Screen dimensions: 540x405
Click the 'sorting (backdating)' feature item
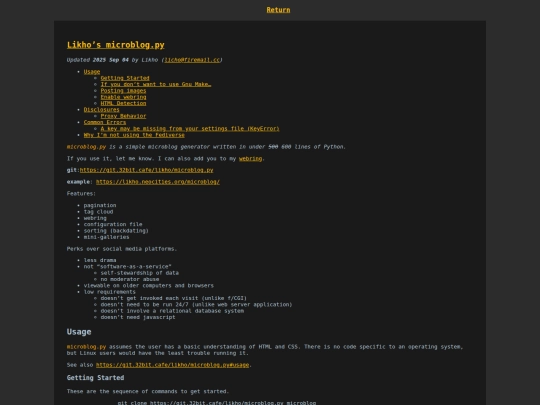coord(116,231)
